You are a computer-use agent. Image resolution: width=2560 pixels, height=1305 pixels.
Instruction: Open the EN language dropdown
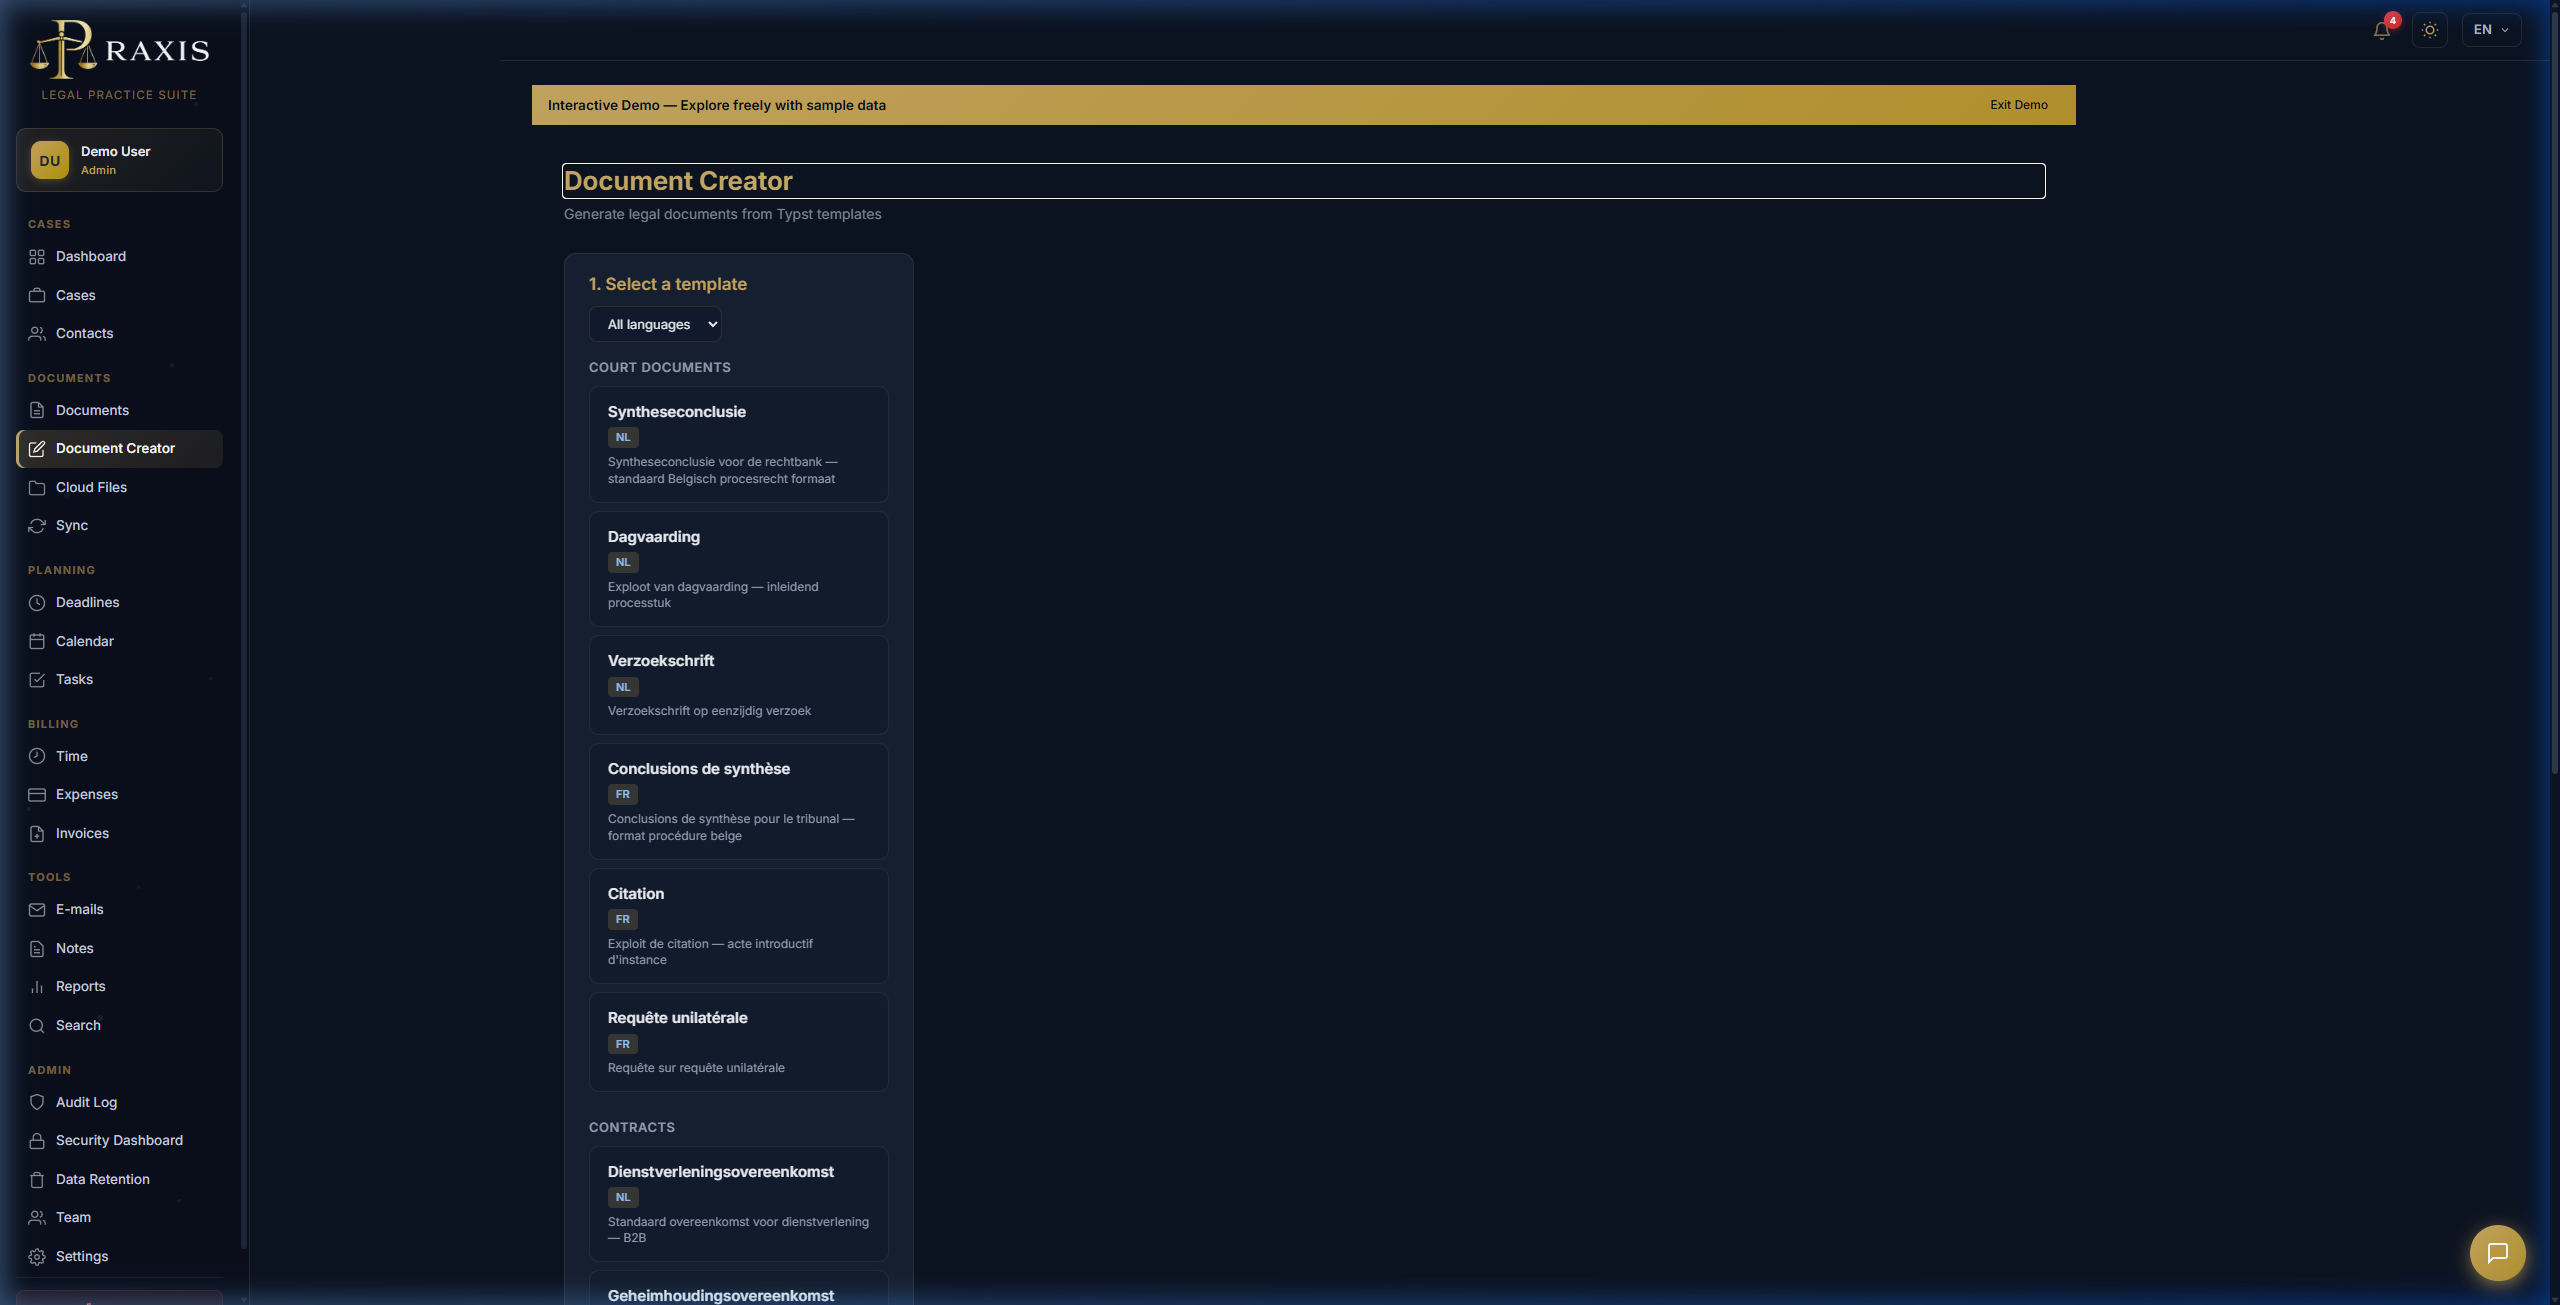(2491, 30)
